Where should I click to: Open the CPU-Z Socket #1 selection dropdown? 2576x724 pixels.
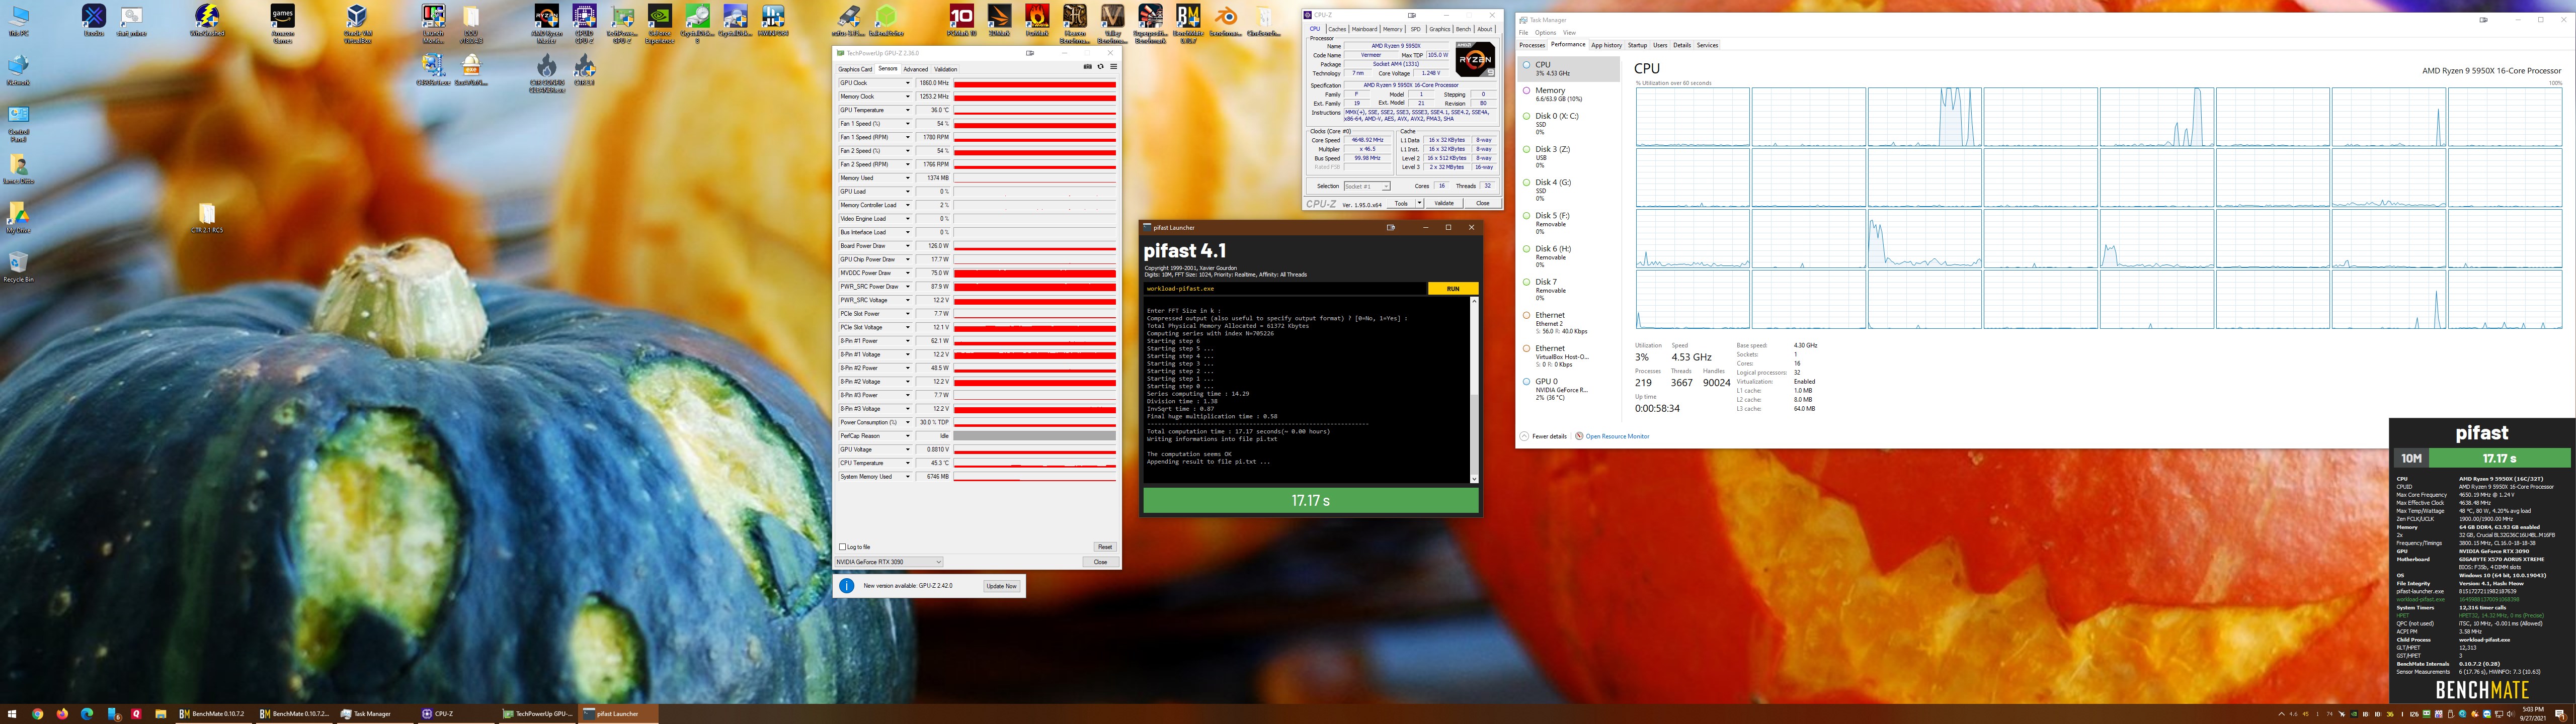1367,186
